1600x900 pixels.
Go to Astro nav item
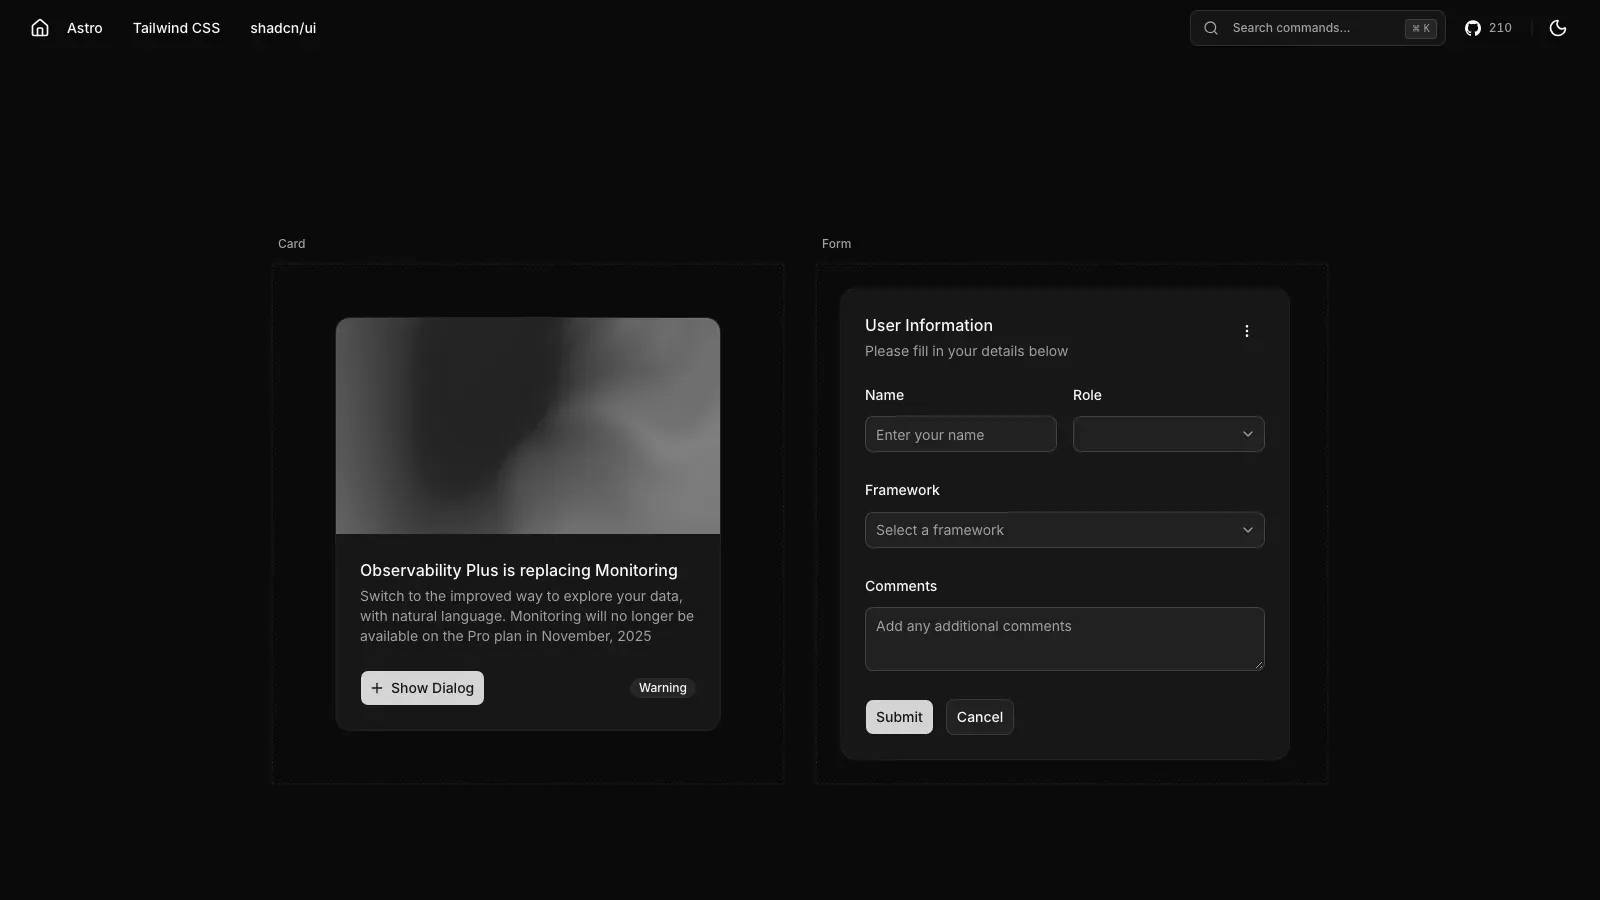click(x=85, y=28)
